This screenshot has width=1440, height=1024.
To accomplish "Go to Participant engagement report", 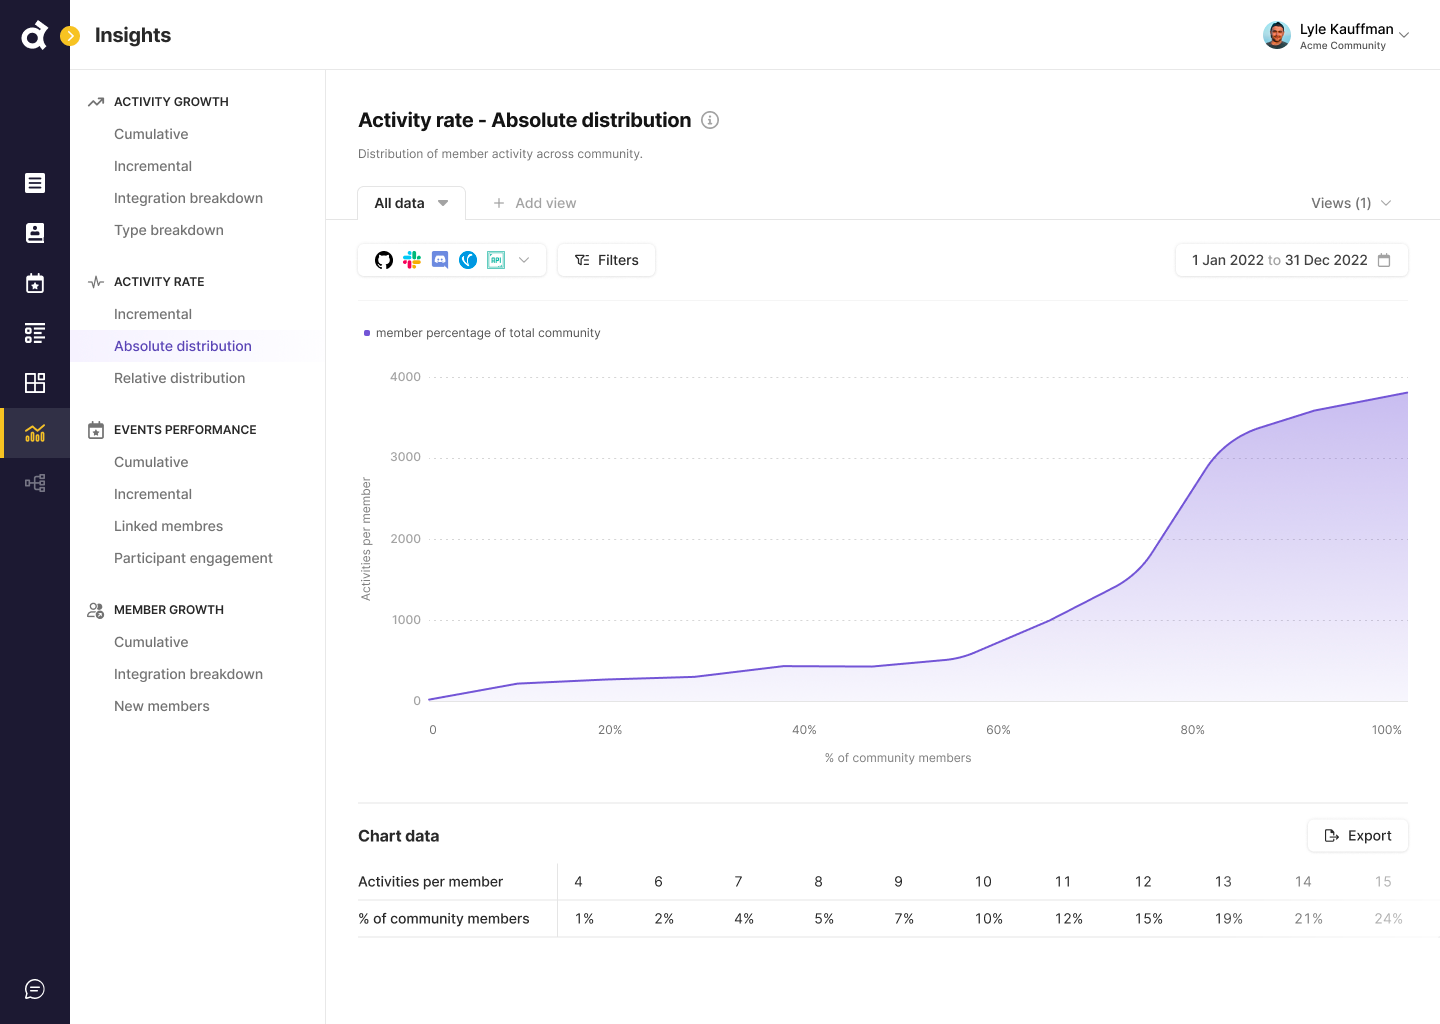I will pos(193,558).
